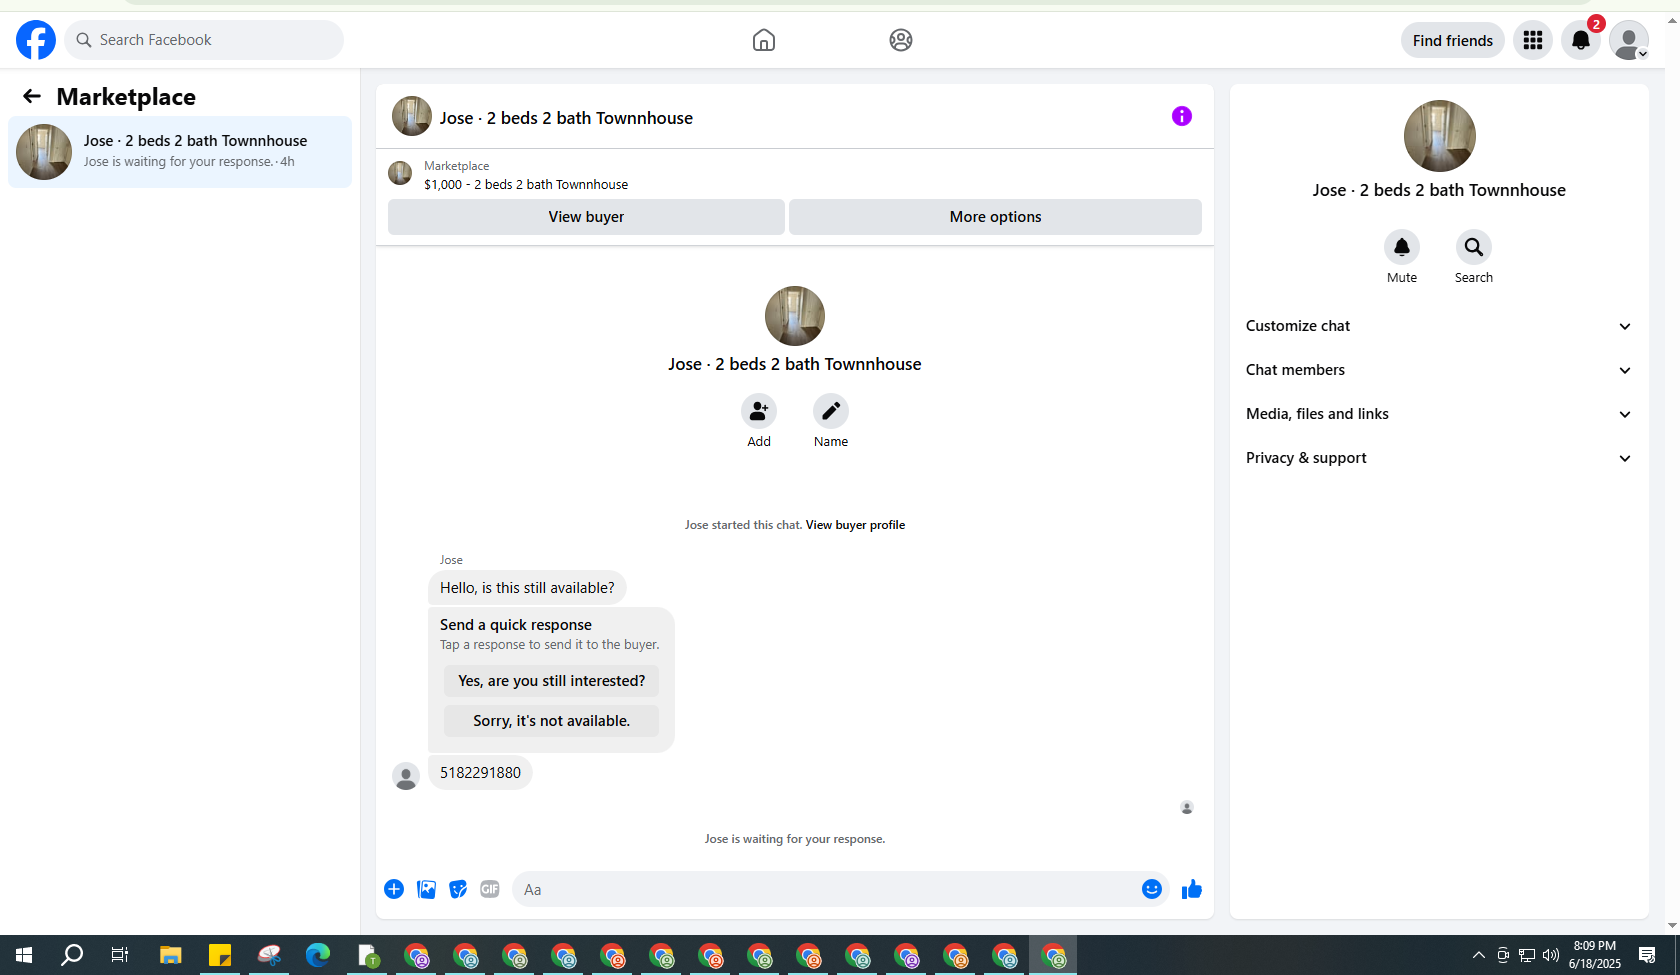This screenshot has height=975, width=1680.
Task: Open More options for the listing
Action: [x=995, y=217]
